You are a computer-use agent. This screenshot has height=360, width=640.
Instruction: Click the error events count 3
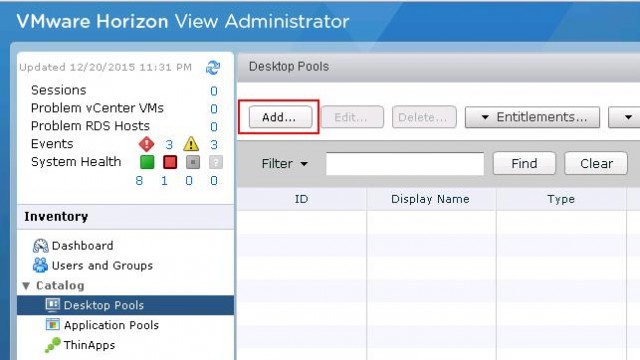tap(169, 144)
